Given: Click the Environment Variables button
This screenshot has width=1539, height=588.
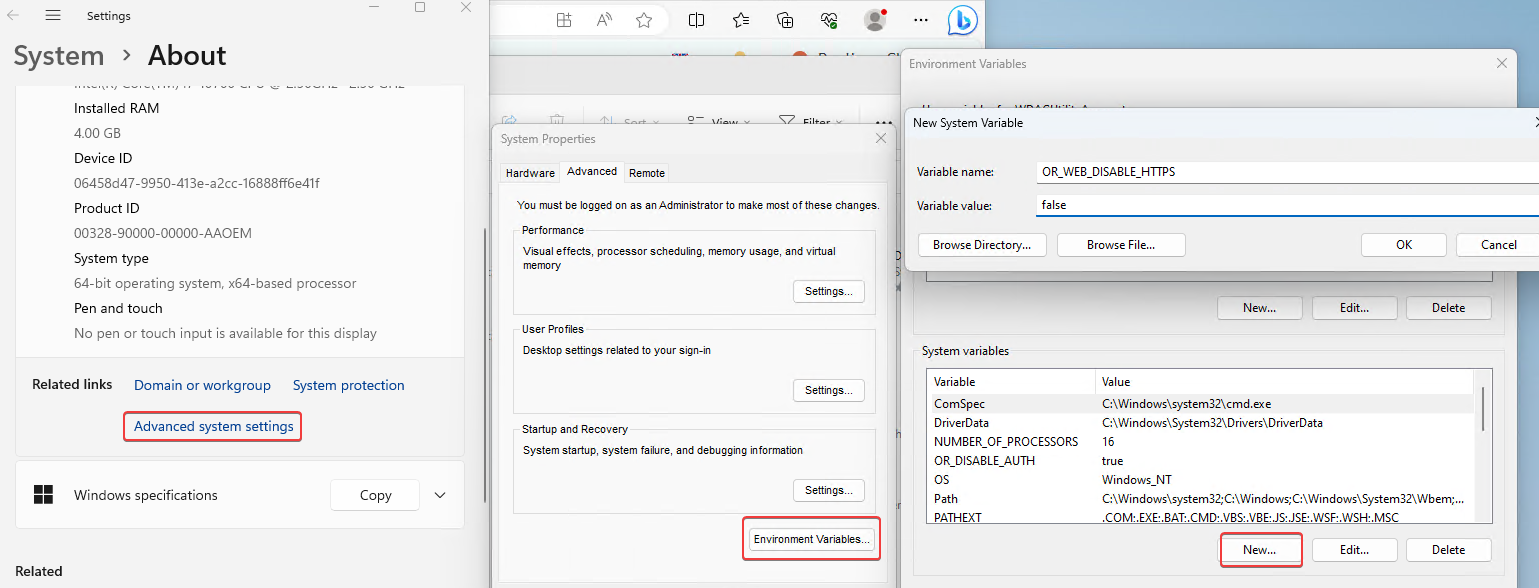Looking at the screenshot, I should coord(812,539).
